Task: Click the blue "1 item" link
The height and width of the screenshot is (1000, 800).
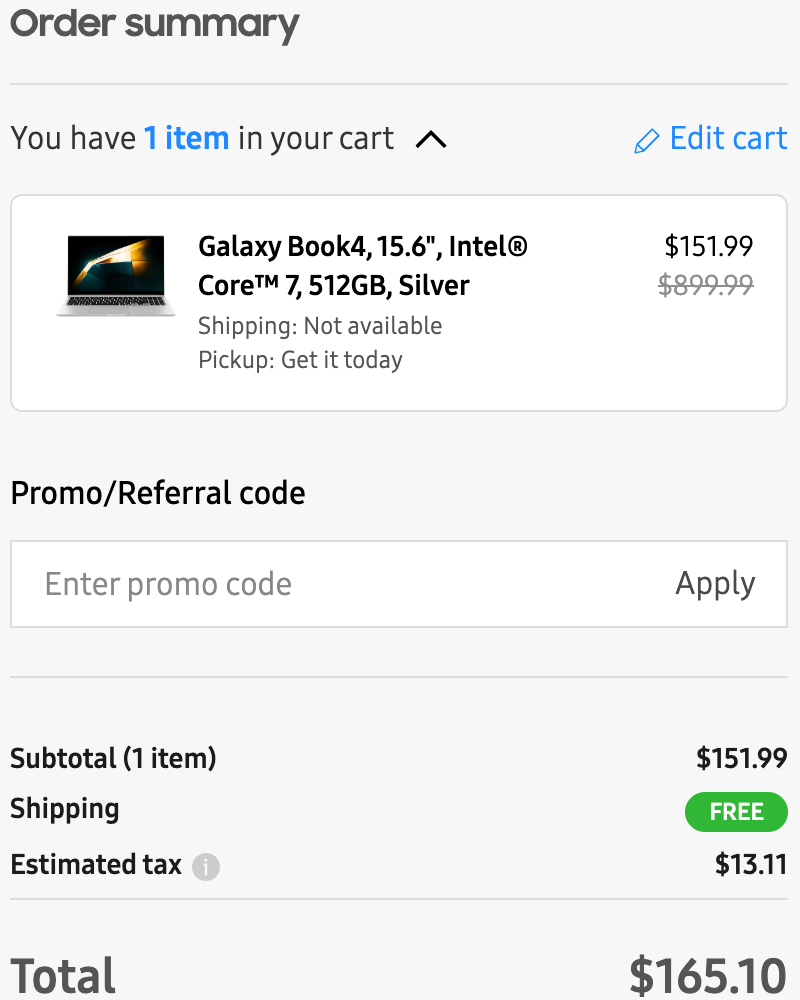Action: pos(187,138)
